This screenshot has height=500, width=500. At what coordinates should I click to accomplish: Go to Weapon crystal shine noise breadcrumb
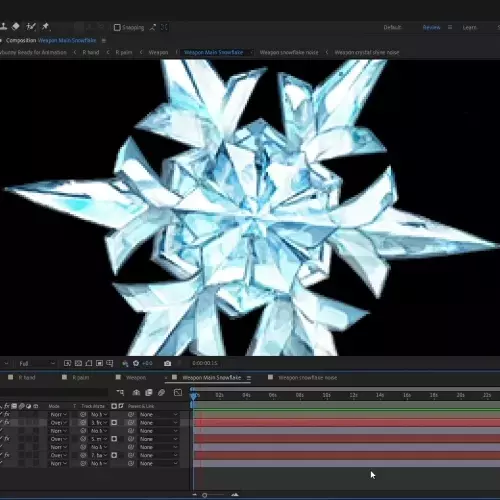(367, 52)
